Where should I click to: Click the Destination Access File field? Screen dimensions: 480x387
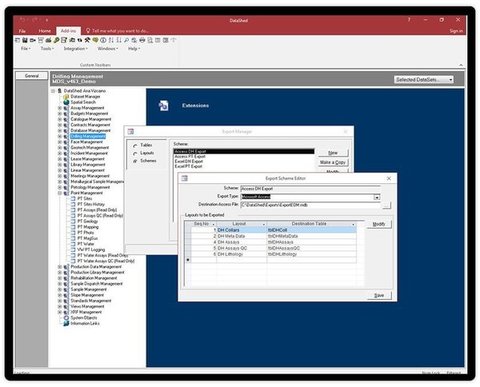310,205
